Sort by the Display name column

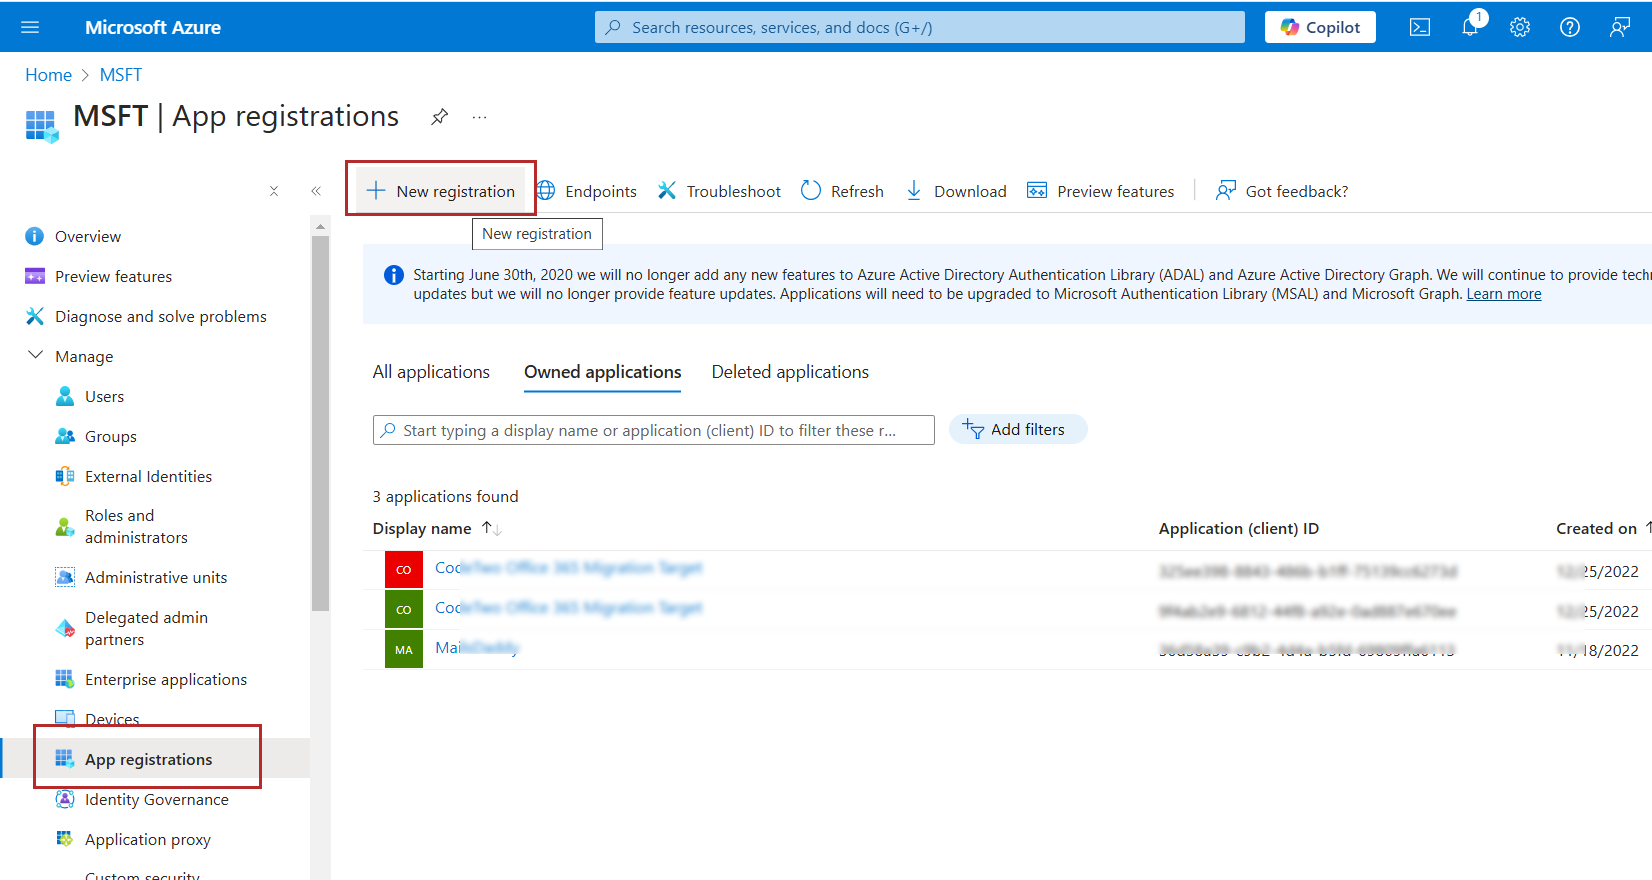436,528
